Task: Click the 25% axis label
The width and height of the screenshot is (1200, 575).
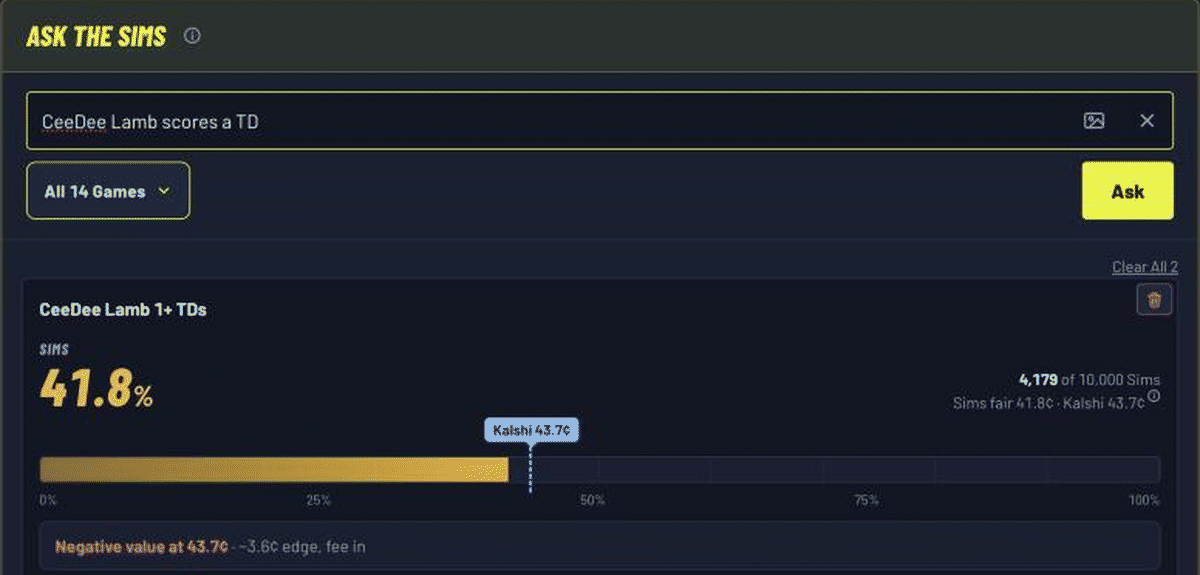Action: 318,500
